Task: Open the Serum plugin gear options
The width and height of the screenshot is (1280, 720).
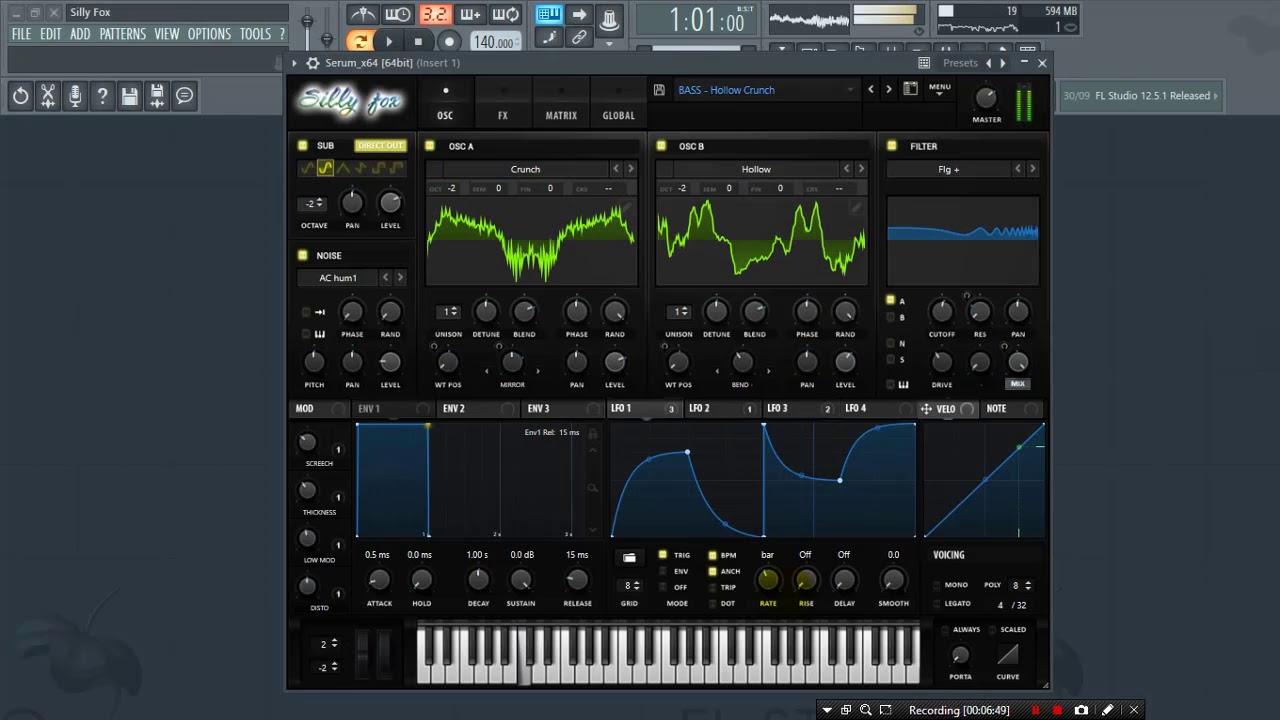Action: (x=313, y=63)
